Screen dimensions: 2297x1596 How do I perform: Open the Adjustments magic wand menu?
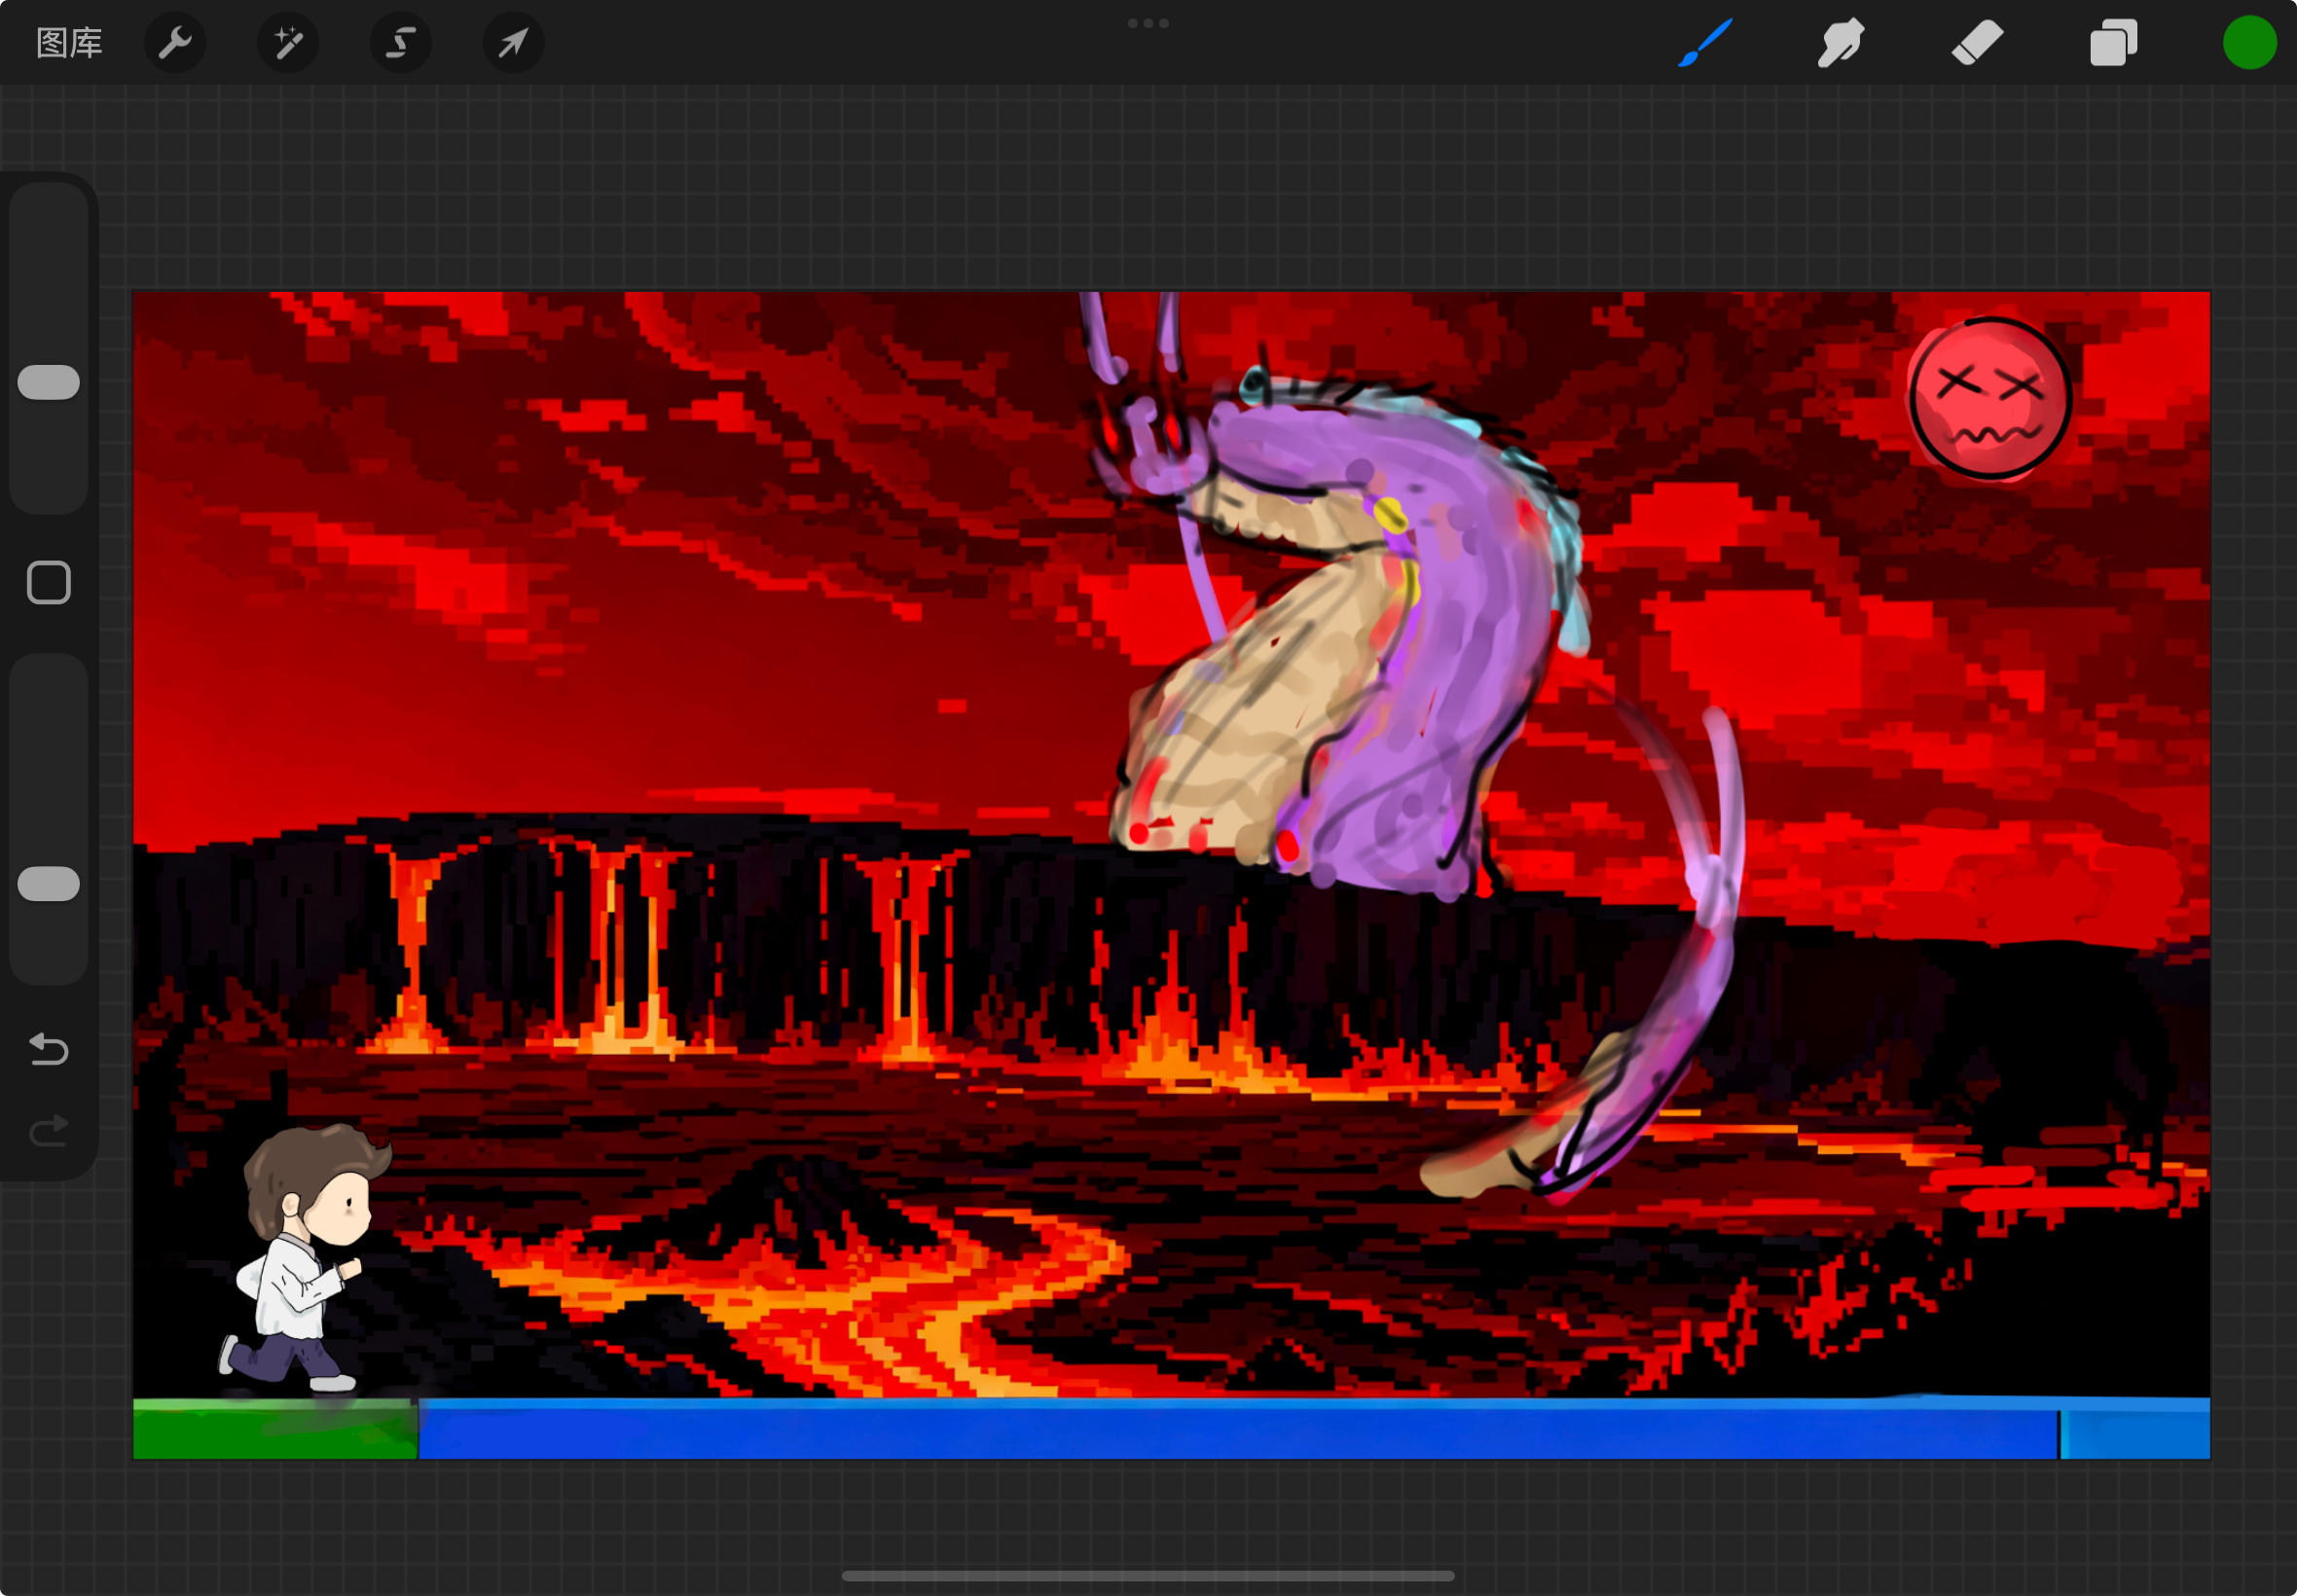pos(288,43)
